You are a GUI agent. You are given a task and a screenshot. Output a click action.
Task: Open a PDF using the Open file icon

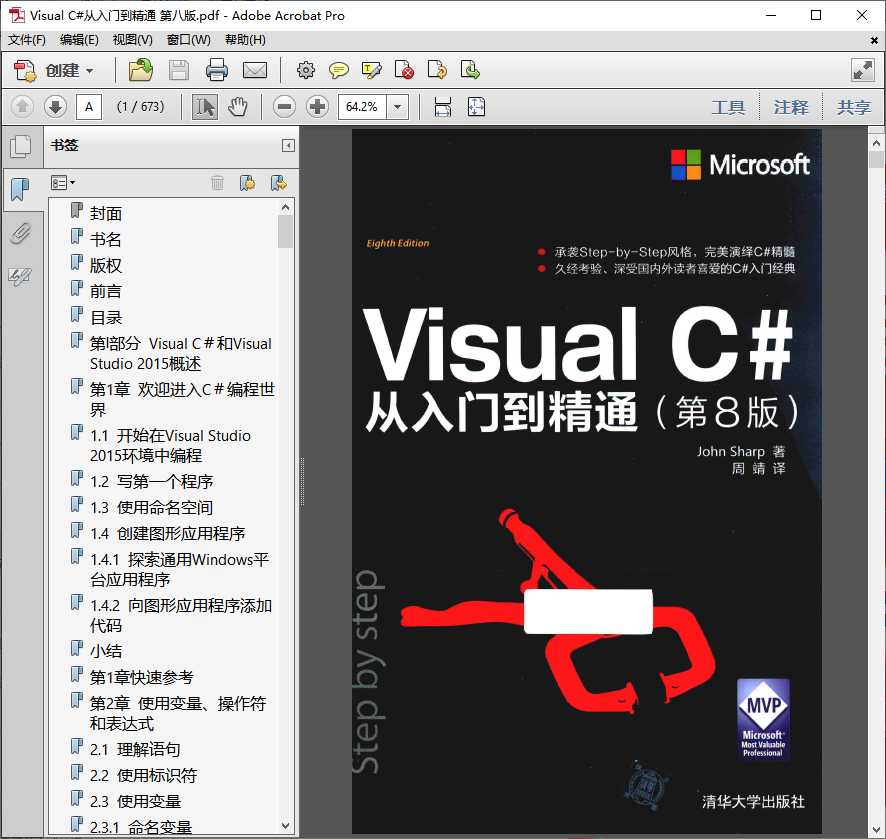140,70
